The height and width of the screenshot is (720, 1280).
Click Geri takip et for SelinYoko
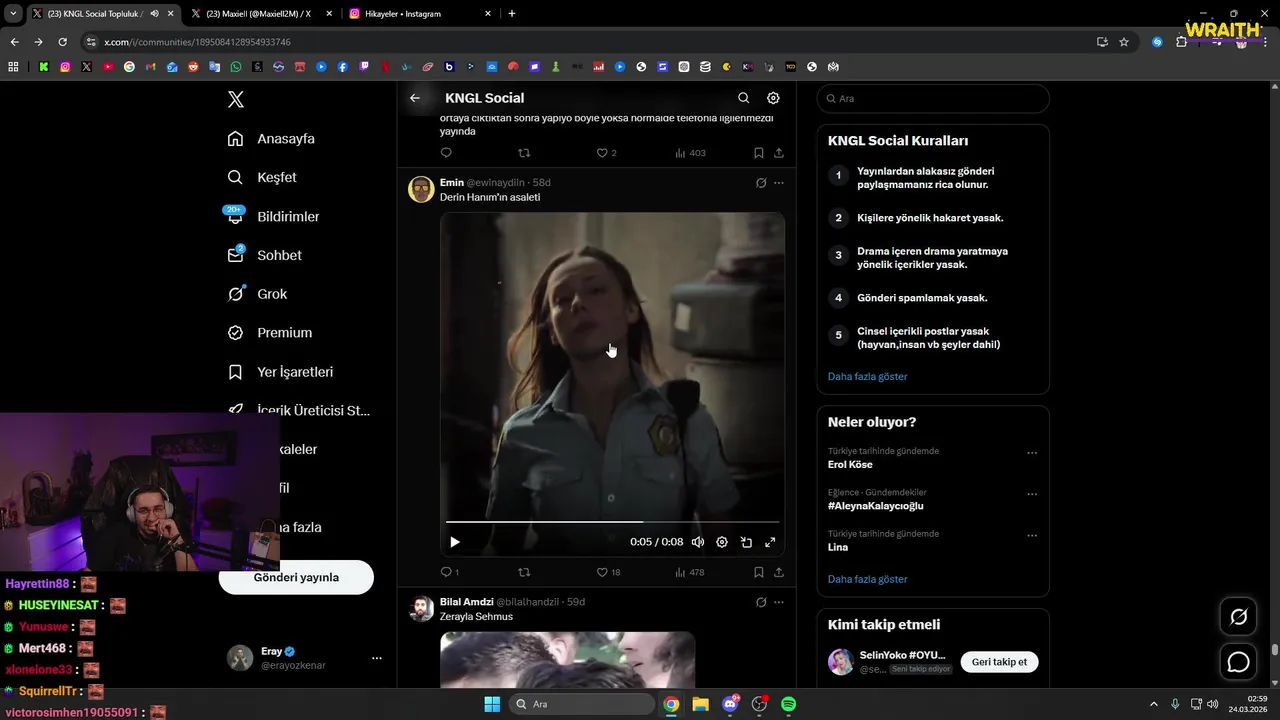[x=999, y=662]
